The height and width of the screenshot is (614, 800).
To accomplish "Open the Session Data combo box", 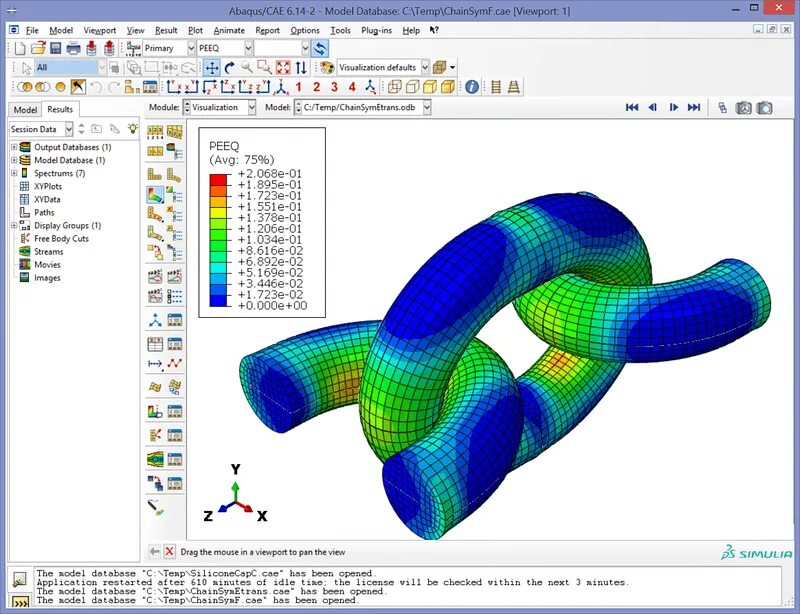I will pyautogui.click(x=40, y=129).
